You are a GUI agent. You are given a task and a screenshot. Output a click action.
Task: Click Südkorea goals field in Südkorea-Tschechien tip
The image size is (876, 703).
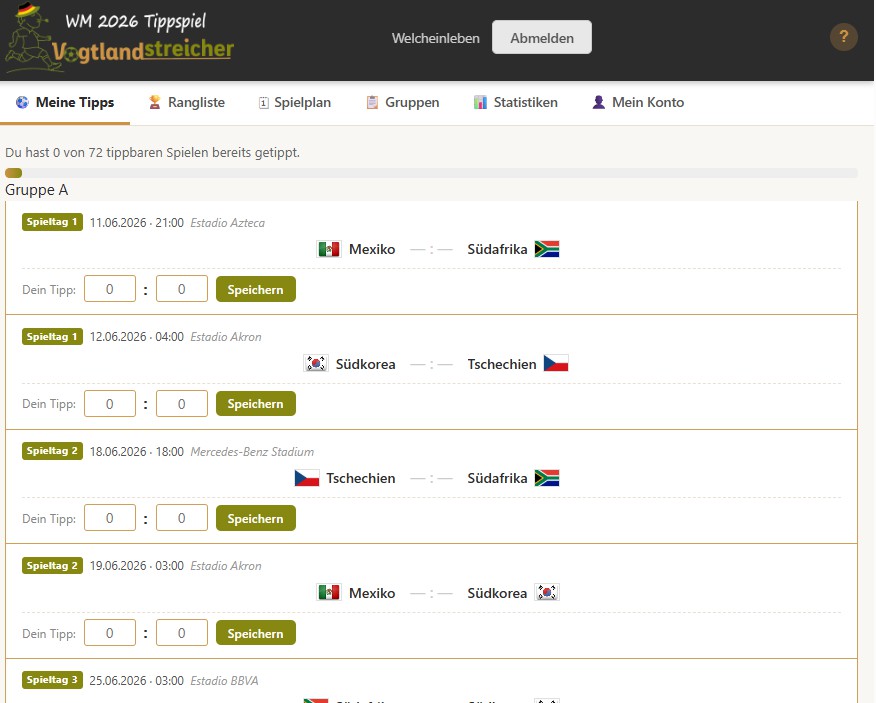(110, 403)
